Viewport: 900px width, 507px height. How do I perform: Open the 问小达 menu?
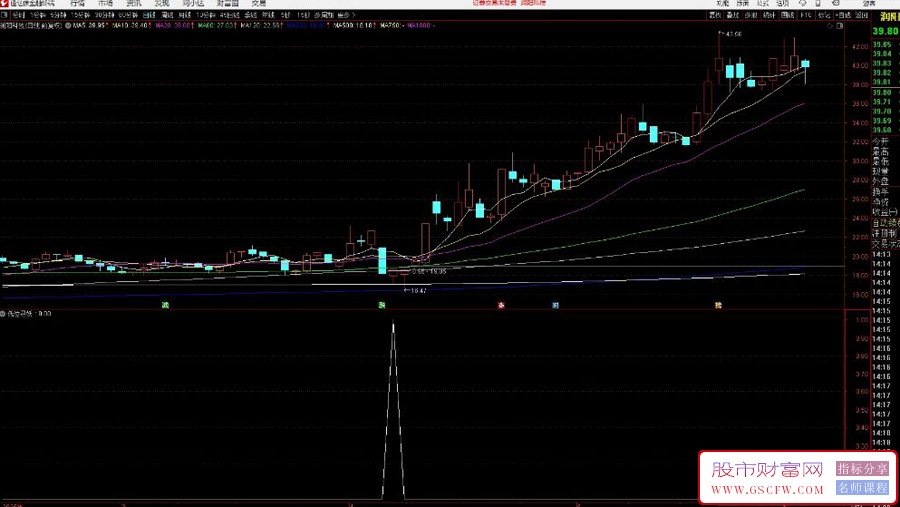pyautogui.click(x=193, y=3)
